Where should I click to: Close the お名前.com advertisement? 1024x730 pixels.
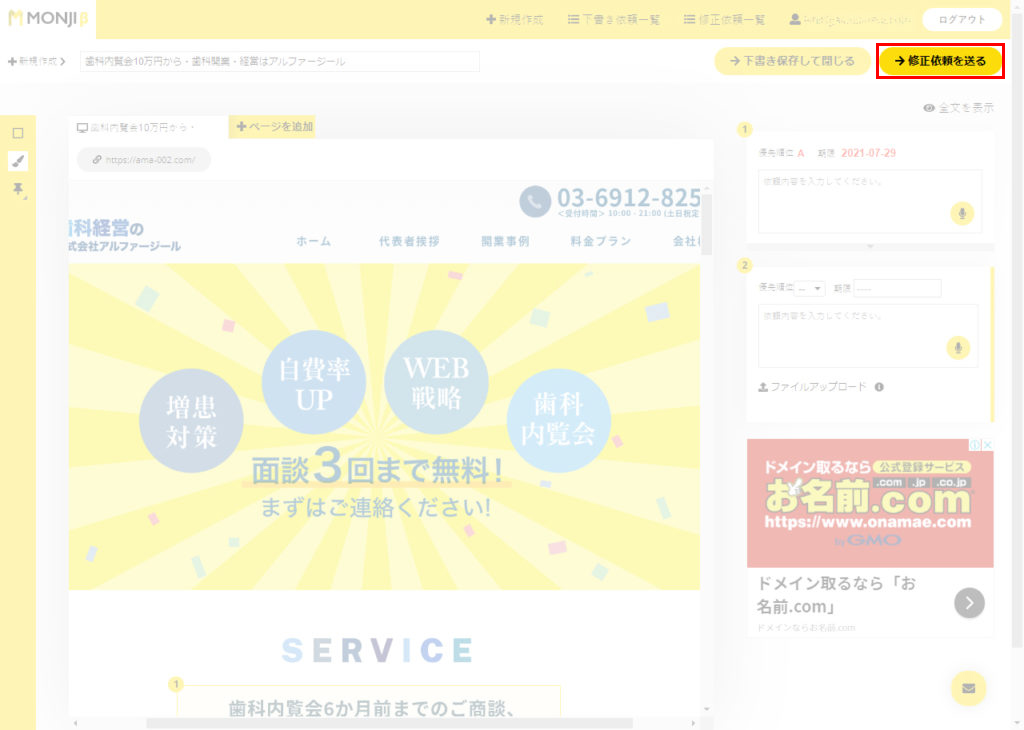coord(987,445)
